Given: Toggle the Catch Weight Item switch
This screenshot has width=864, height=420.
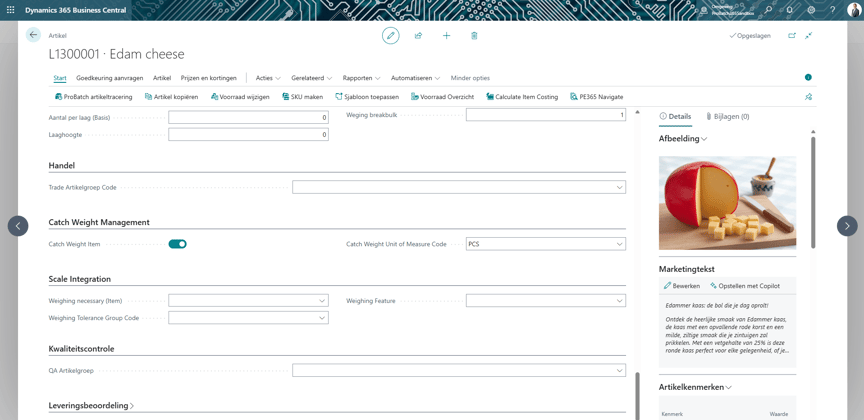Looking at the screenshot, I should coord(177,244).
